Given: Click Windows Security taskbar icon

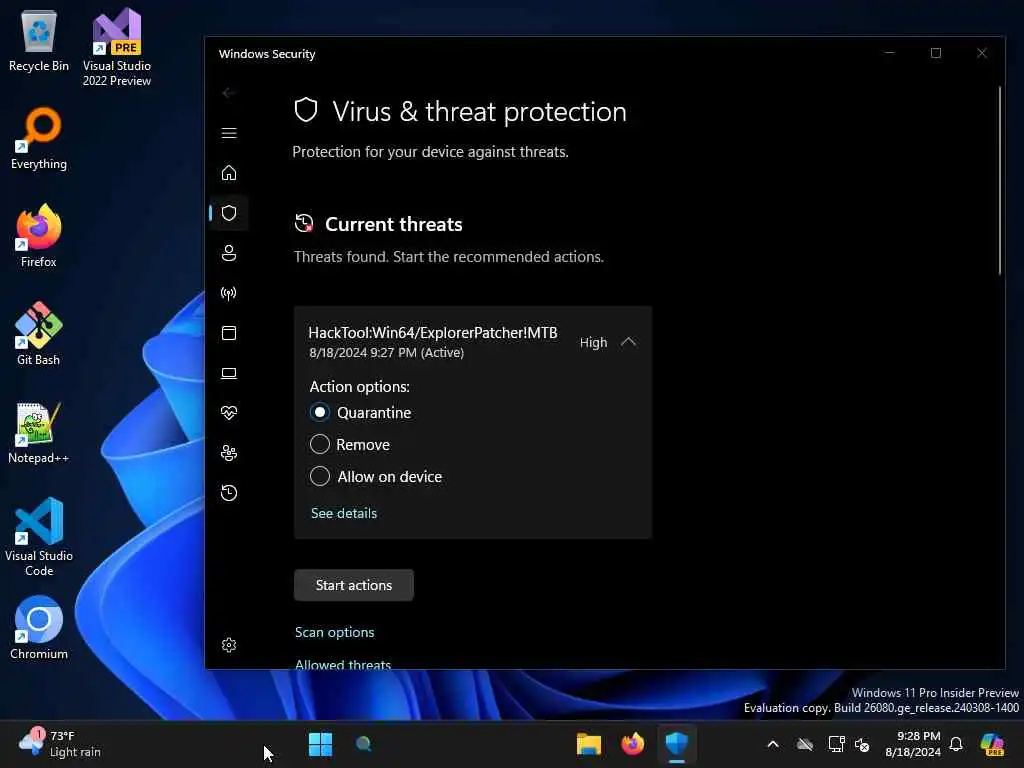Looking at the screenshot, I should [x=677, y=744].
